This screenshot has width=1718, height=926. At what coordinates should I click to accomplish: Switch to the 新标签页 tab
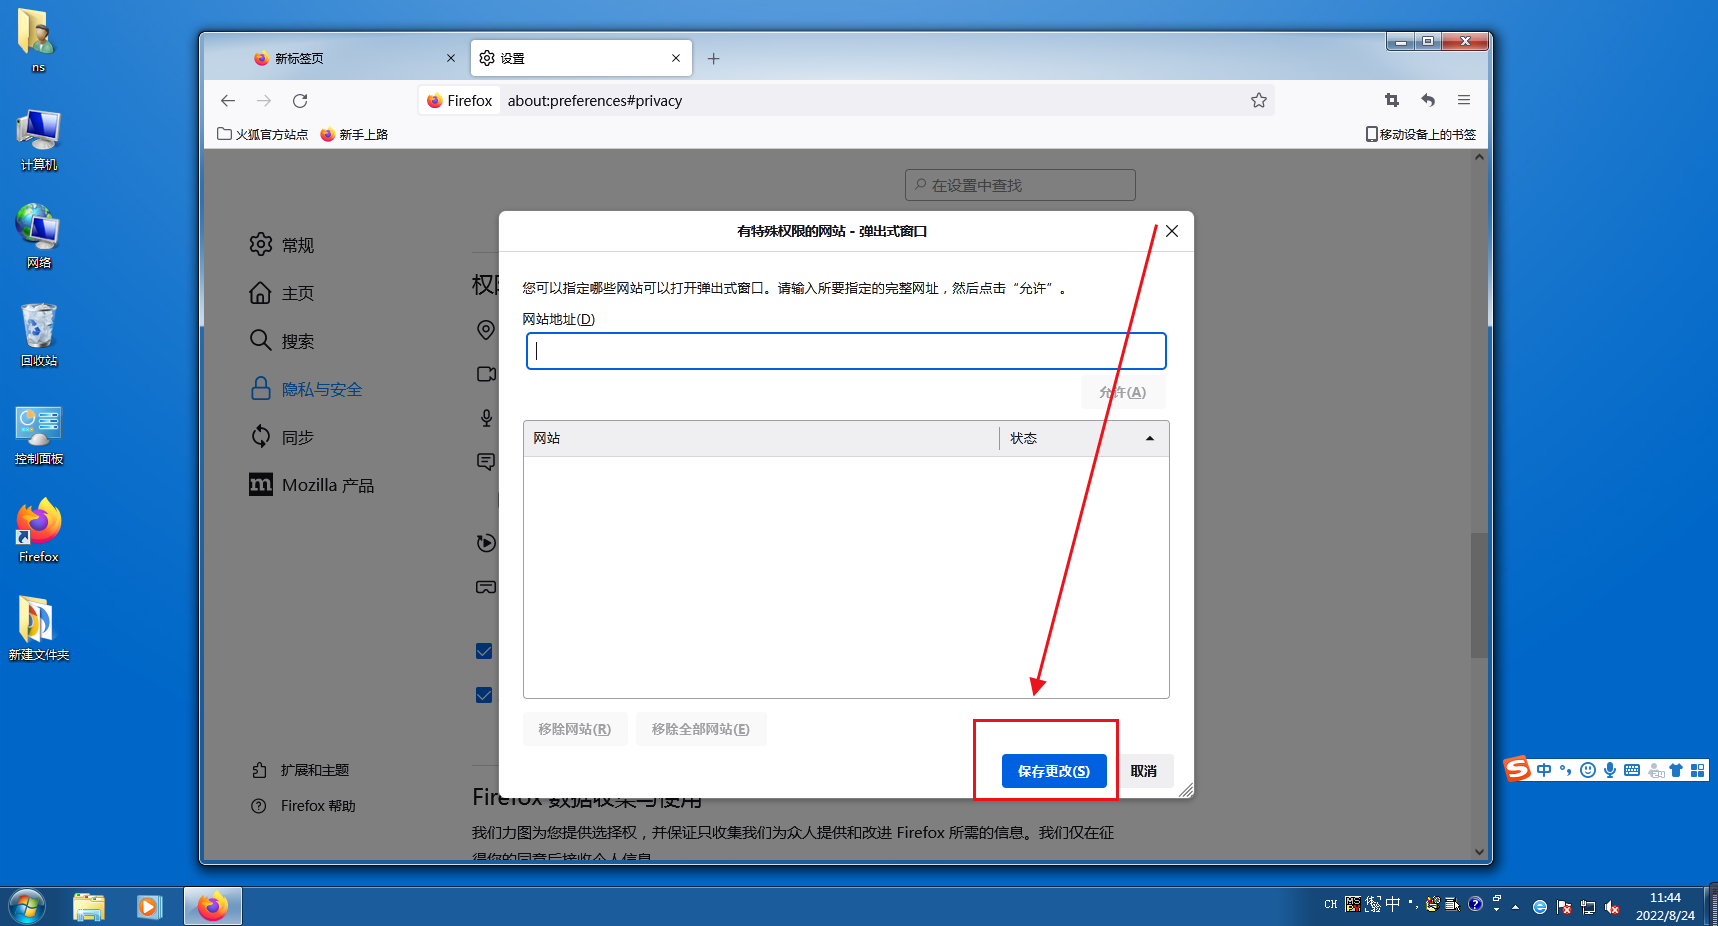click(355, 58)
